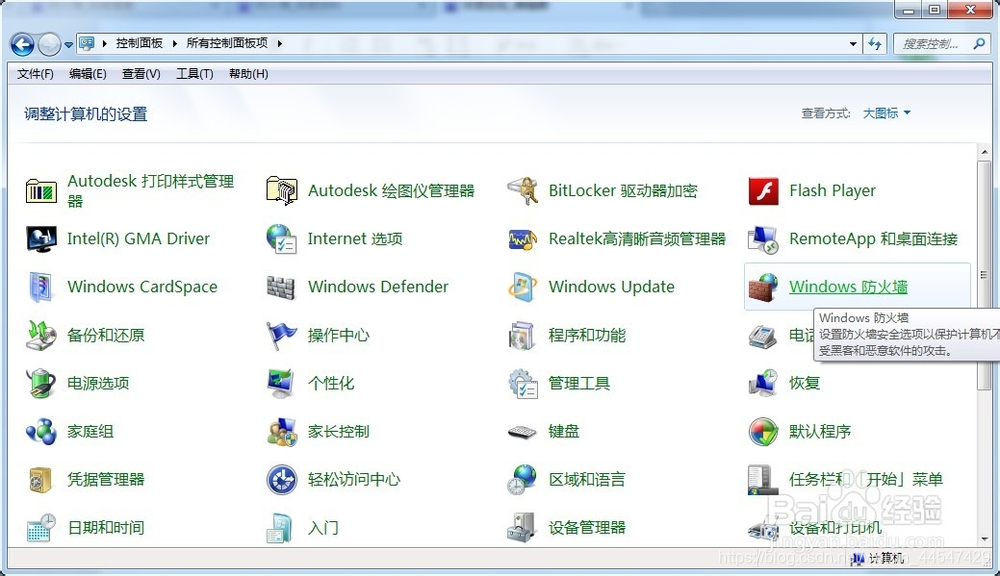Open the 查看(V) menu
1000x576 pixels.
(141, 74)
